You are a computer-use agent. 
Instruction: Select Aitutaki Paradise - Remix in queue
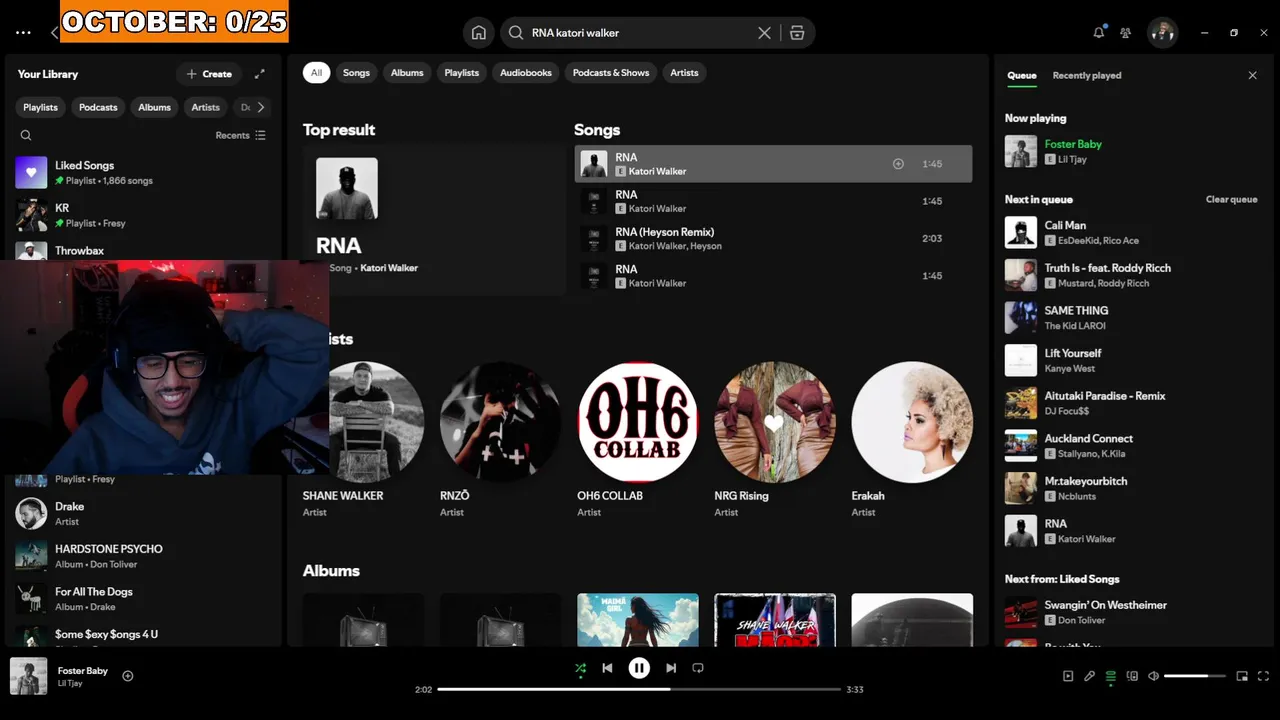[x=1131, y=403]
